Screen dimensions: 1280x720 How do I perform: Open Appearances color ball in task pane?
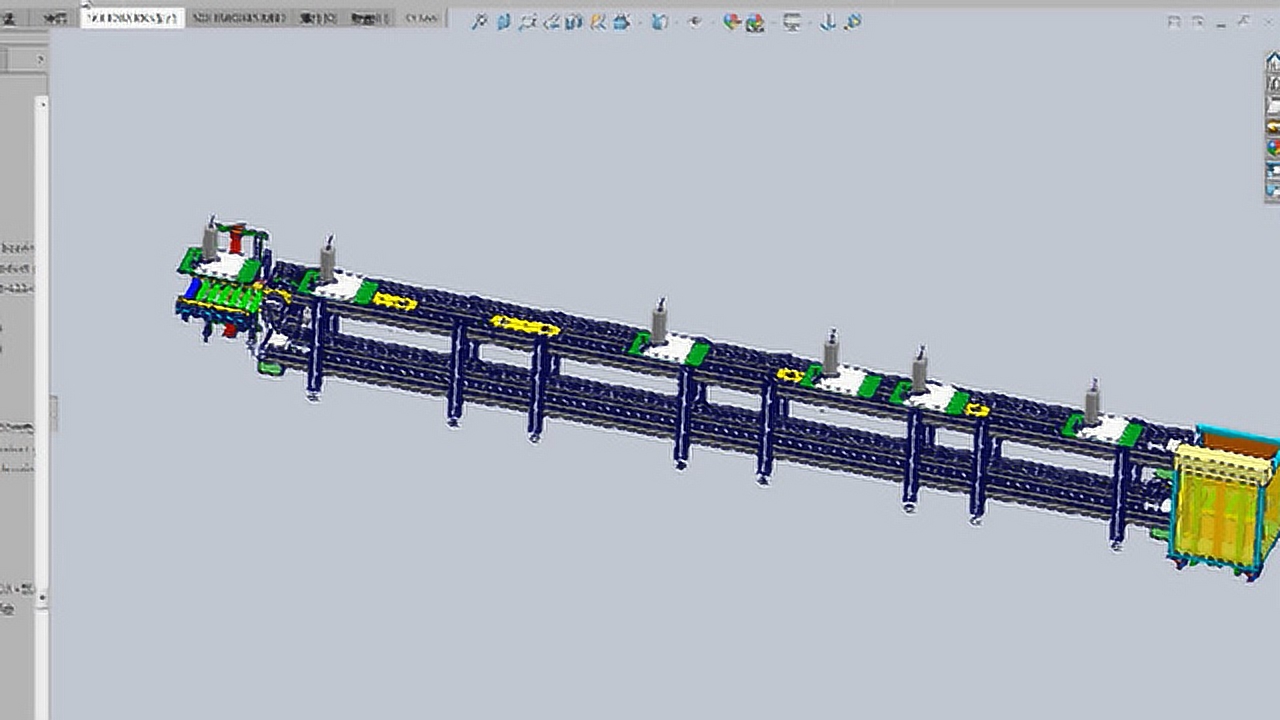[1273, 148]
